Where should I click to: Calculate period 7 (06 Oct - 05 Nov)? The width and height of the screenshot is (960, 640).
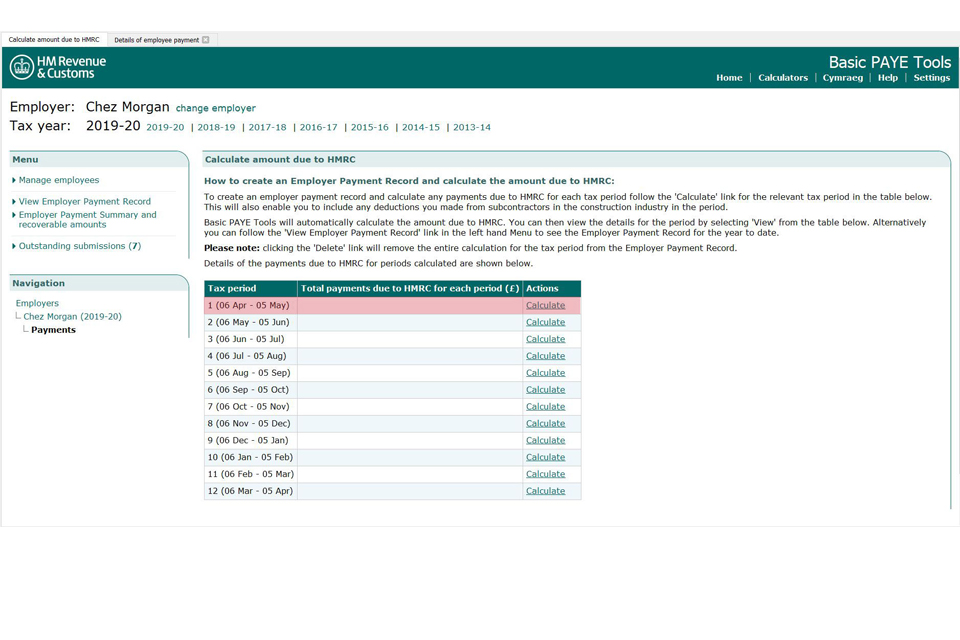click(546, 407)
